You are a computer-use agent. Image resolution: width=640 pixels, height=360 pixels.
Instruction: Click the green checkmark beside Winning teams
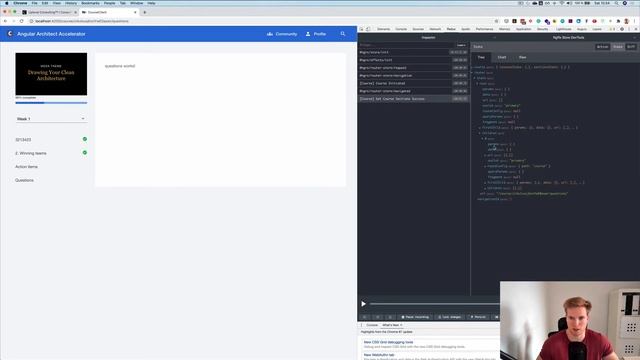[x=85, y=153]
